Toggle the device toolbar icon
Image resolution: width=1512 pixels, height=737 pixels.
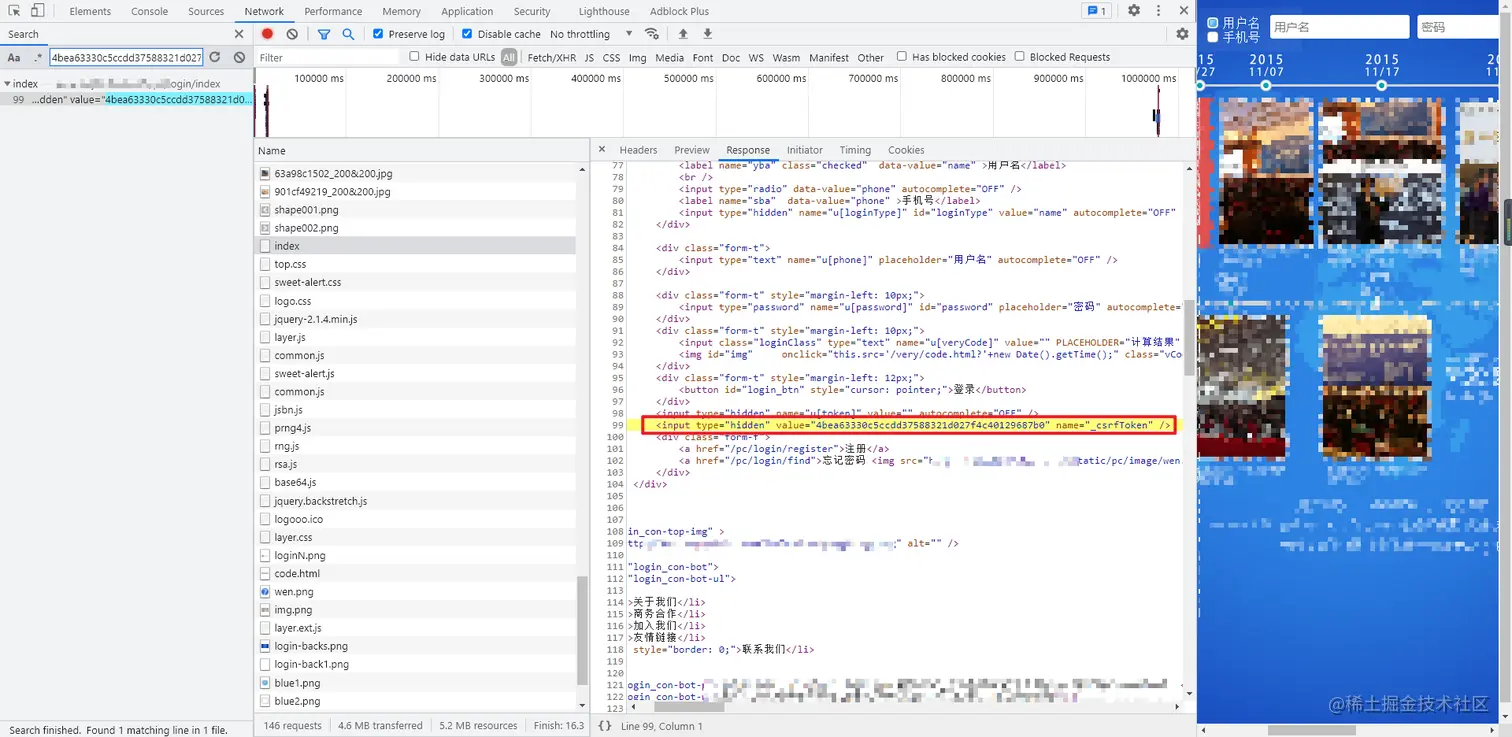pos(37,11)
